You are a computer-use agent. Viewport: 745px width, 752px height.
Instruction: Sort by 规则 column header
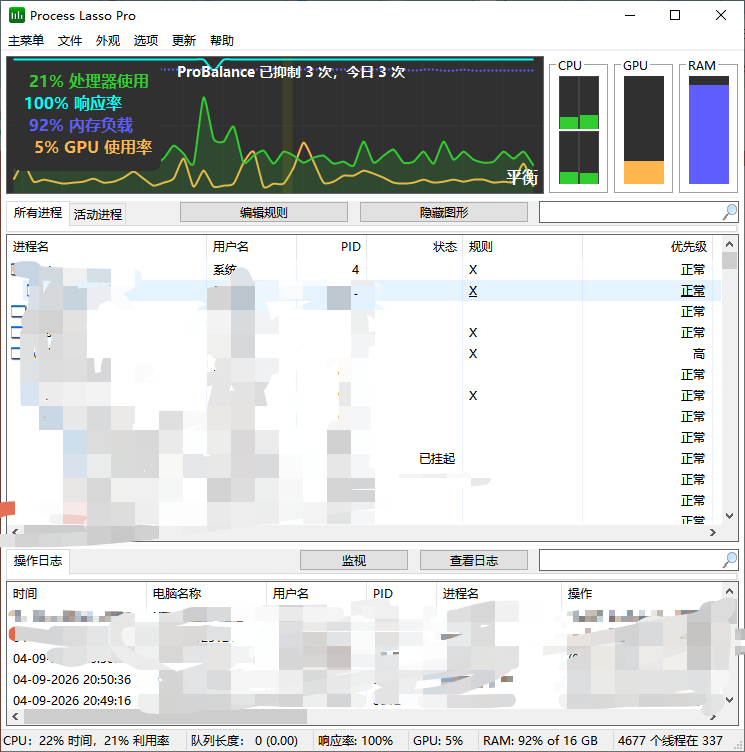click(522, 247)
